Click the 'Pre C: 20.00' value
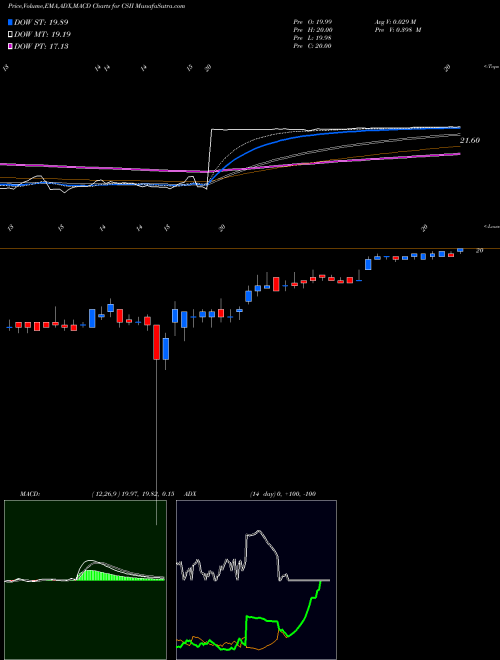500x660 pixels. 313,46
